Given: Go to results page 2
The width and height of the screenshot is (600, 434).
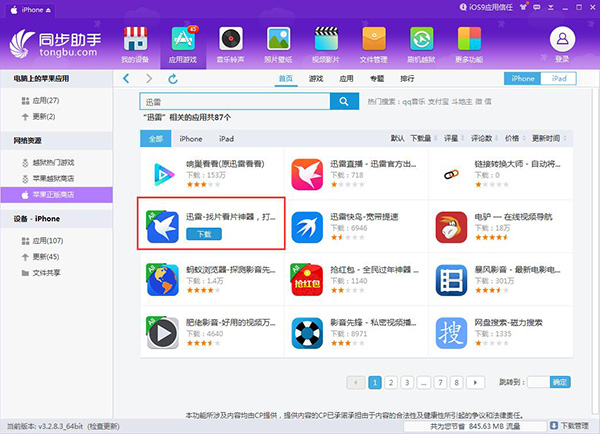Looking at the screenshot, I should coord(391,382).
